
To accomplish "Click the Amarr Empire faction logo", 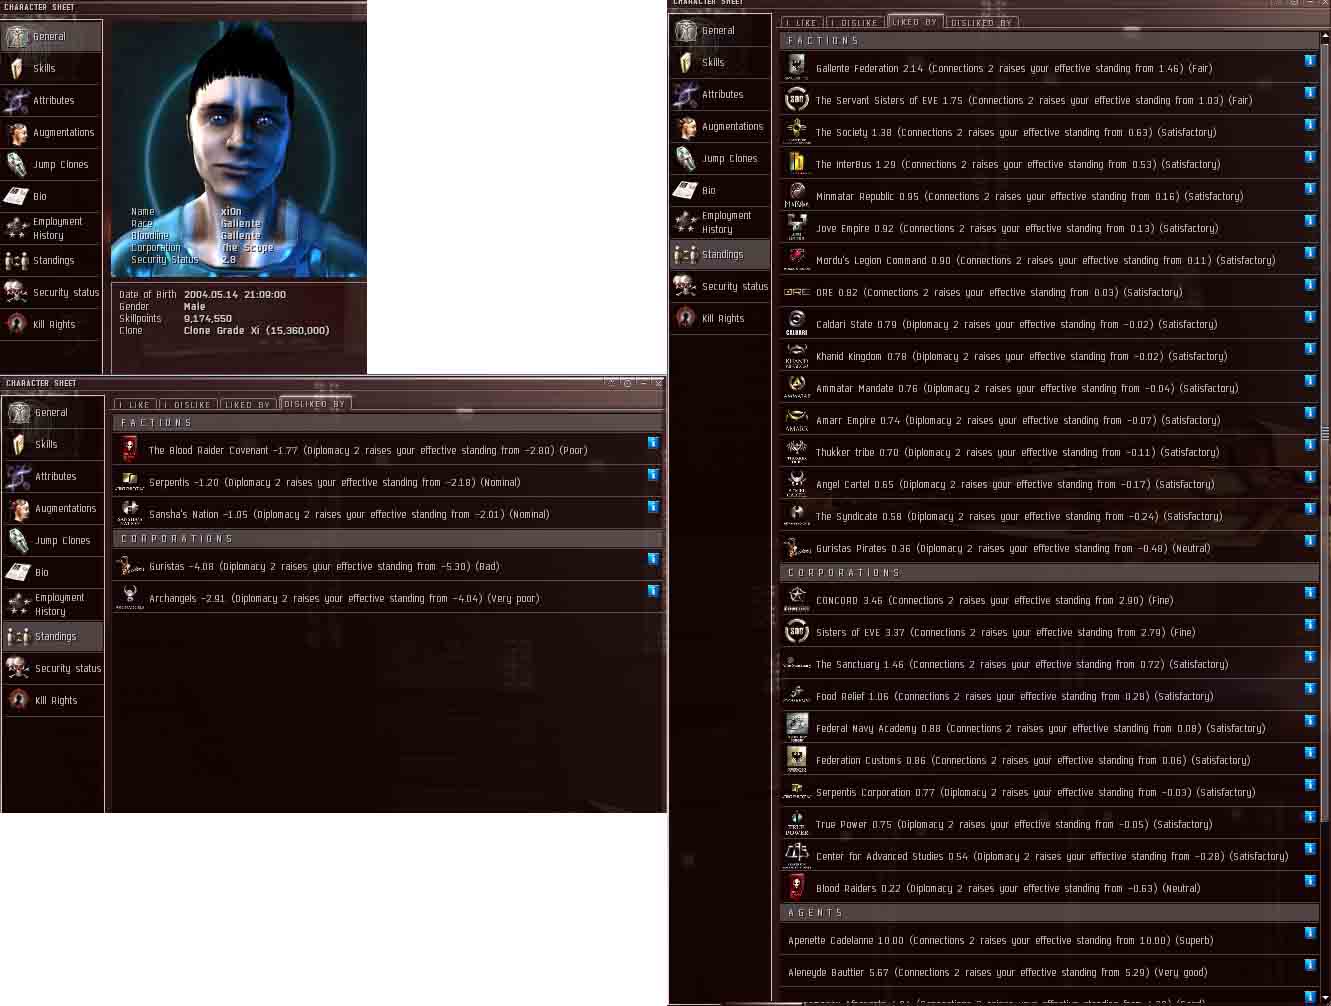I will coord(797,420).
